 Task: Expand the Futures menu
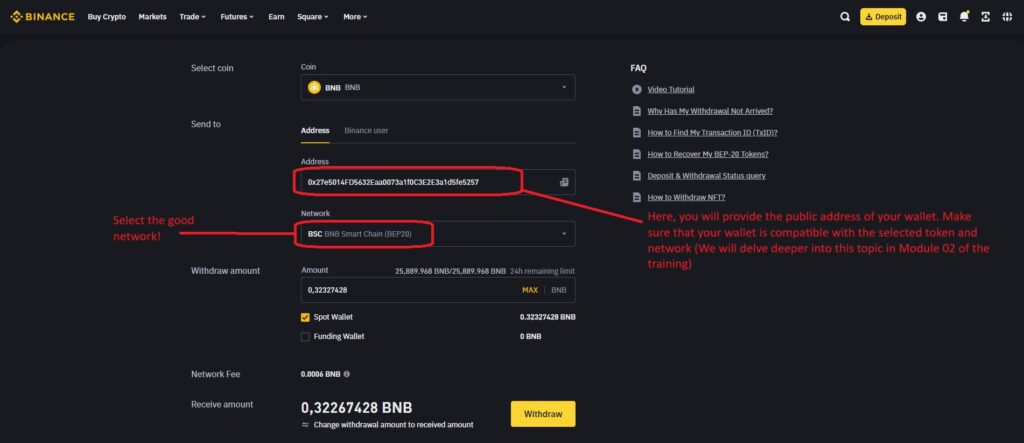(x=237, y=17)
